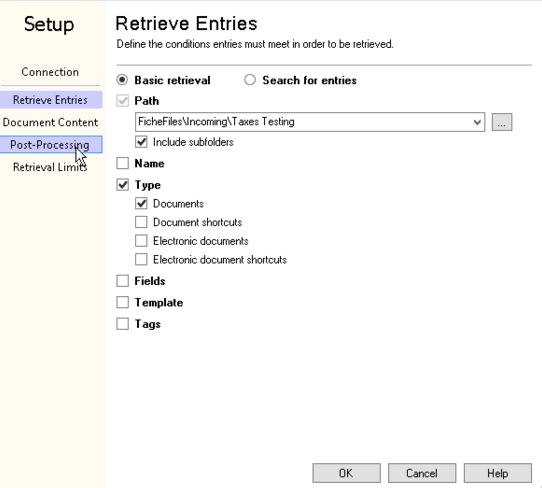Open the Post-Processing page

click(x=51, y=144)
